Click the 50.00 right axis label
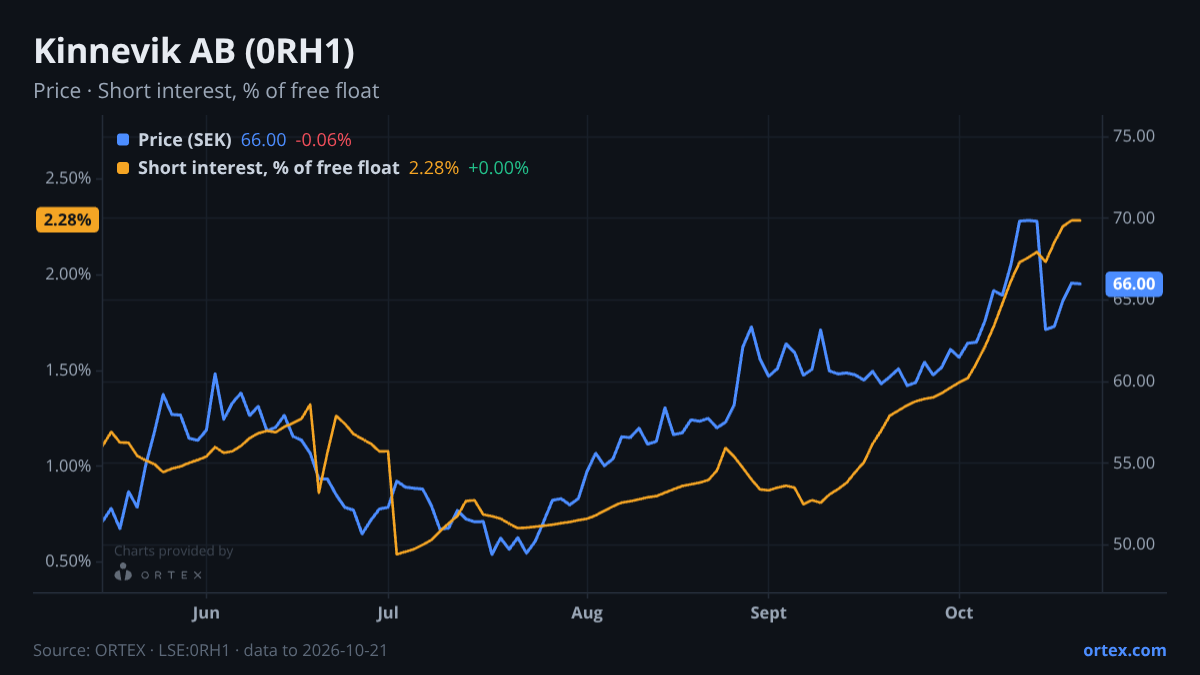Viewport: 1200px width, 675px height. 1134,544
